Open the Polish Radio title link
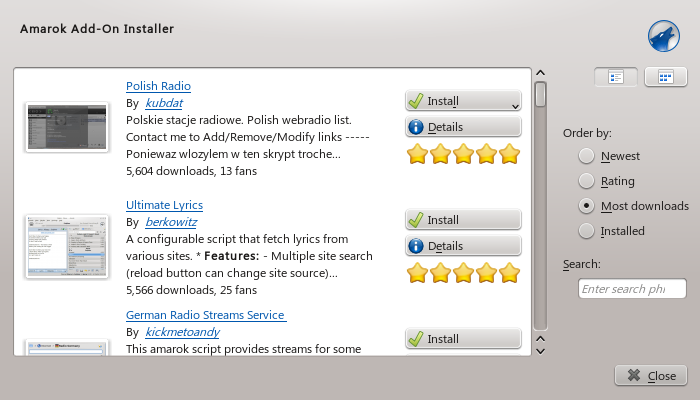 158,86
